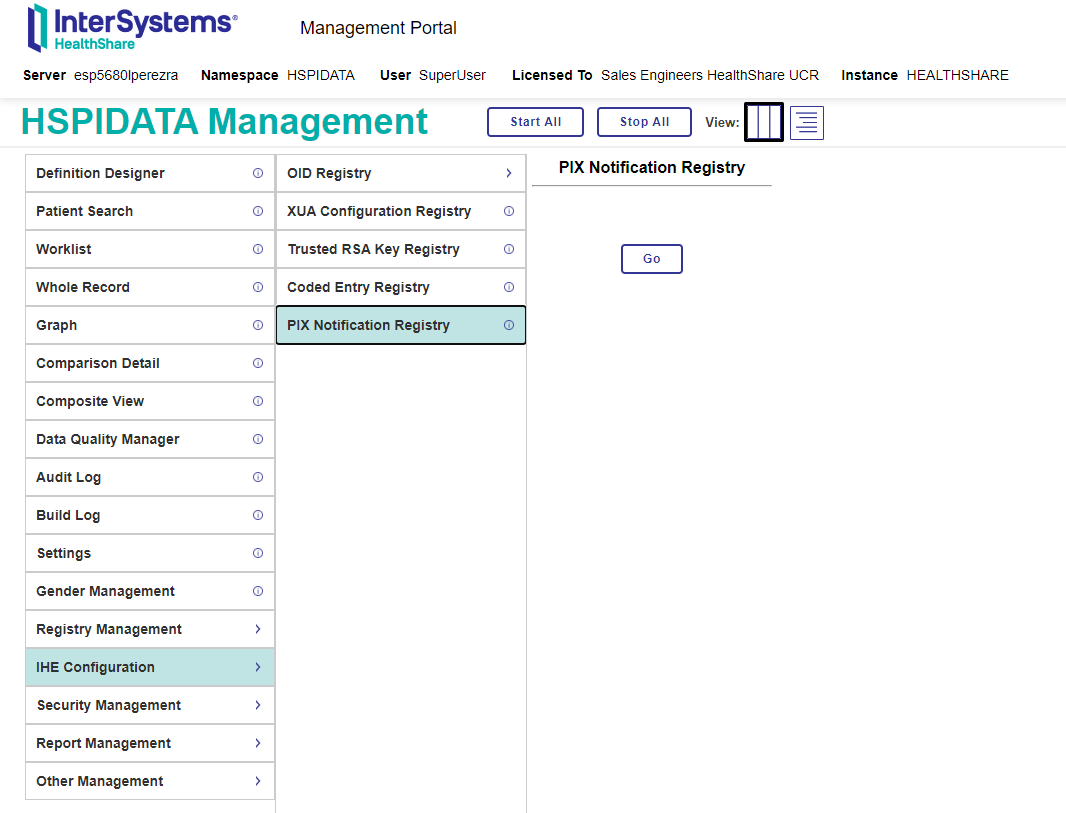Screen dimensions: 1066x813
Task: Click info icon for Gender Management
Action: [258, 592]
